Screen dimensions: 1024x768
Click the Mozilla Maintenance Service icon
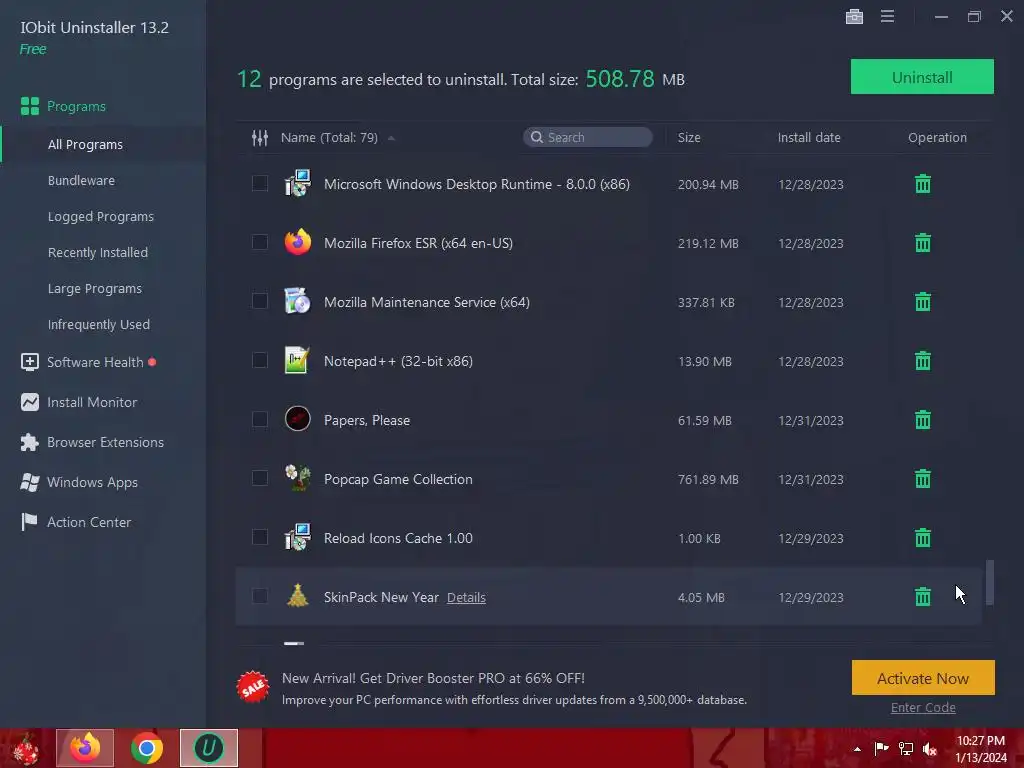tap(297, 301)
